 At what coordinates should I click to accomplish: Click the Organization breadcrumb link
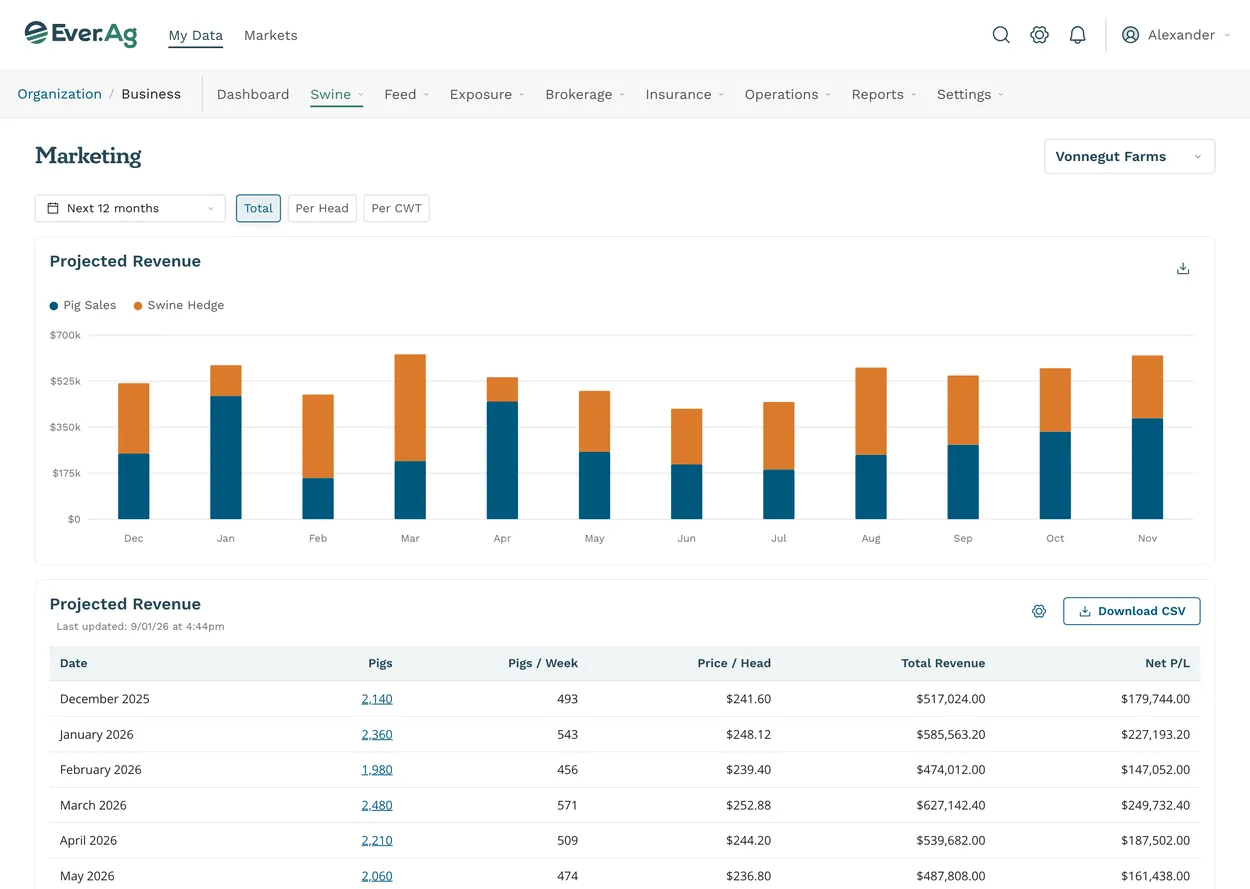pos(60,94)
